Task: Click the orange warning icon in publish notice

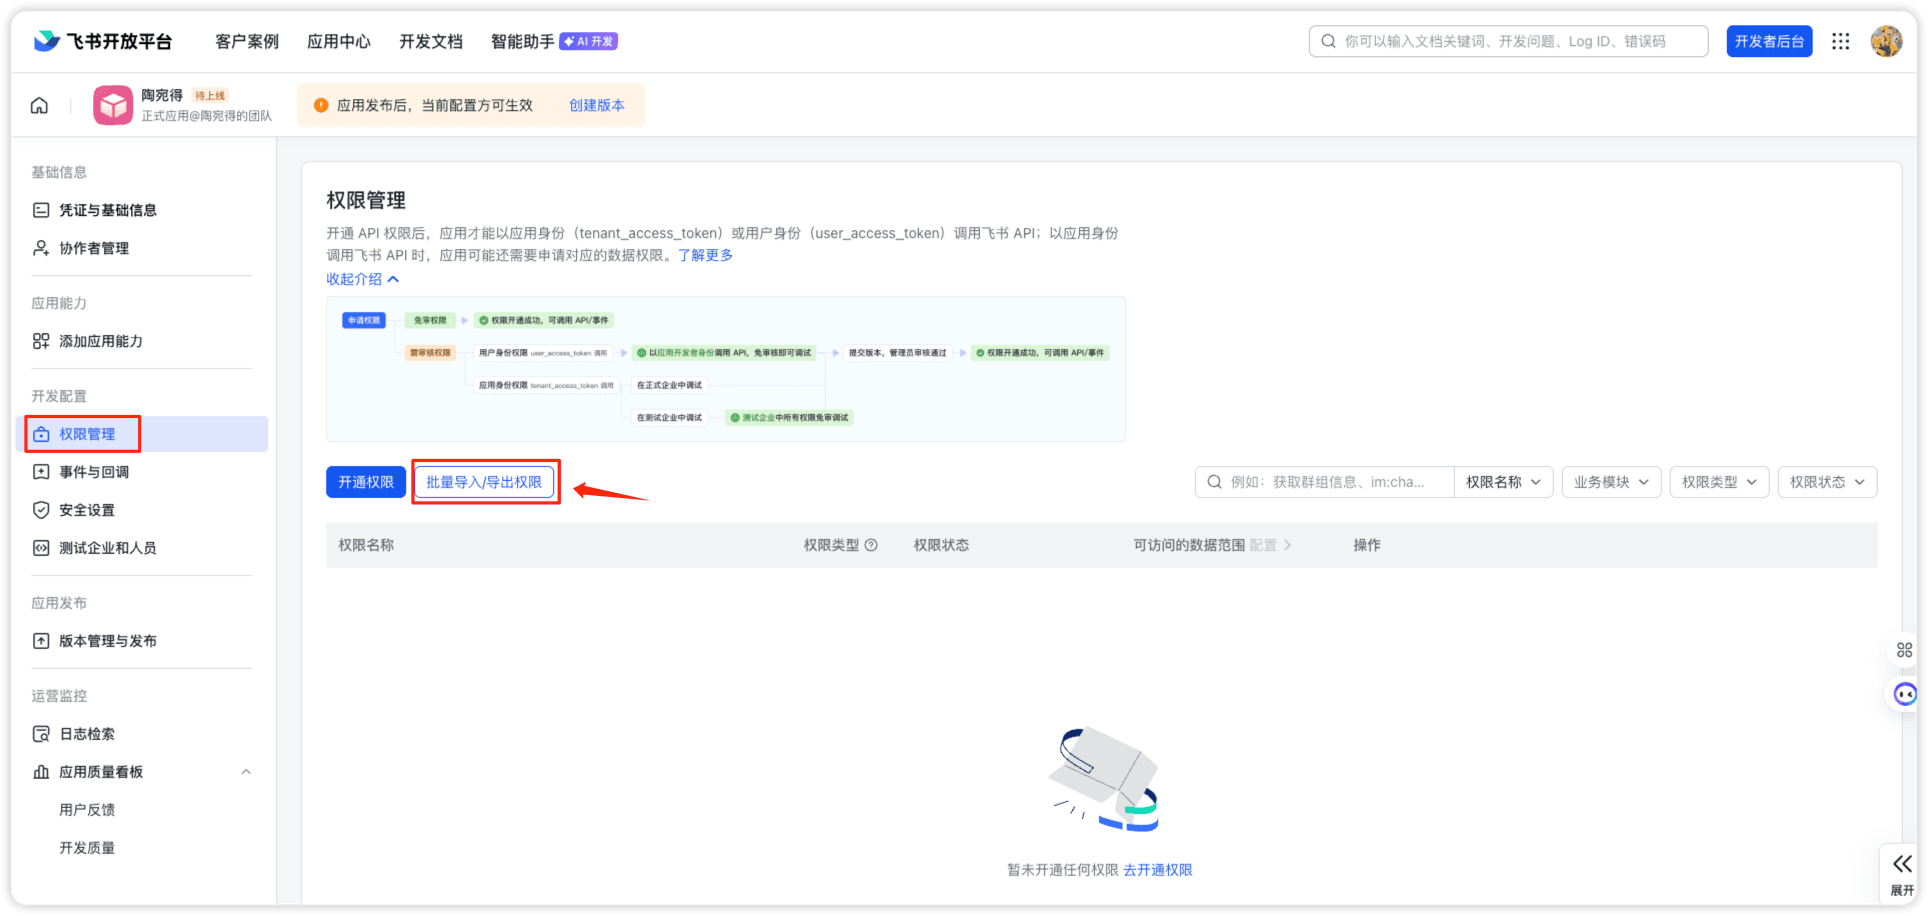Action: coord(321,105)
